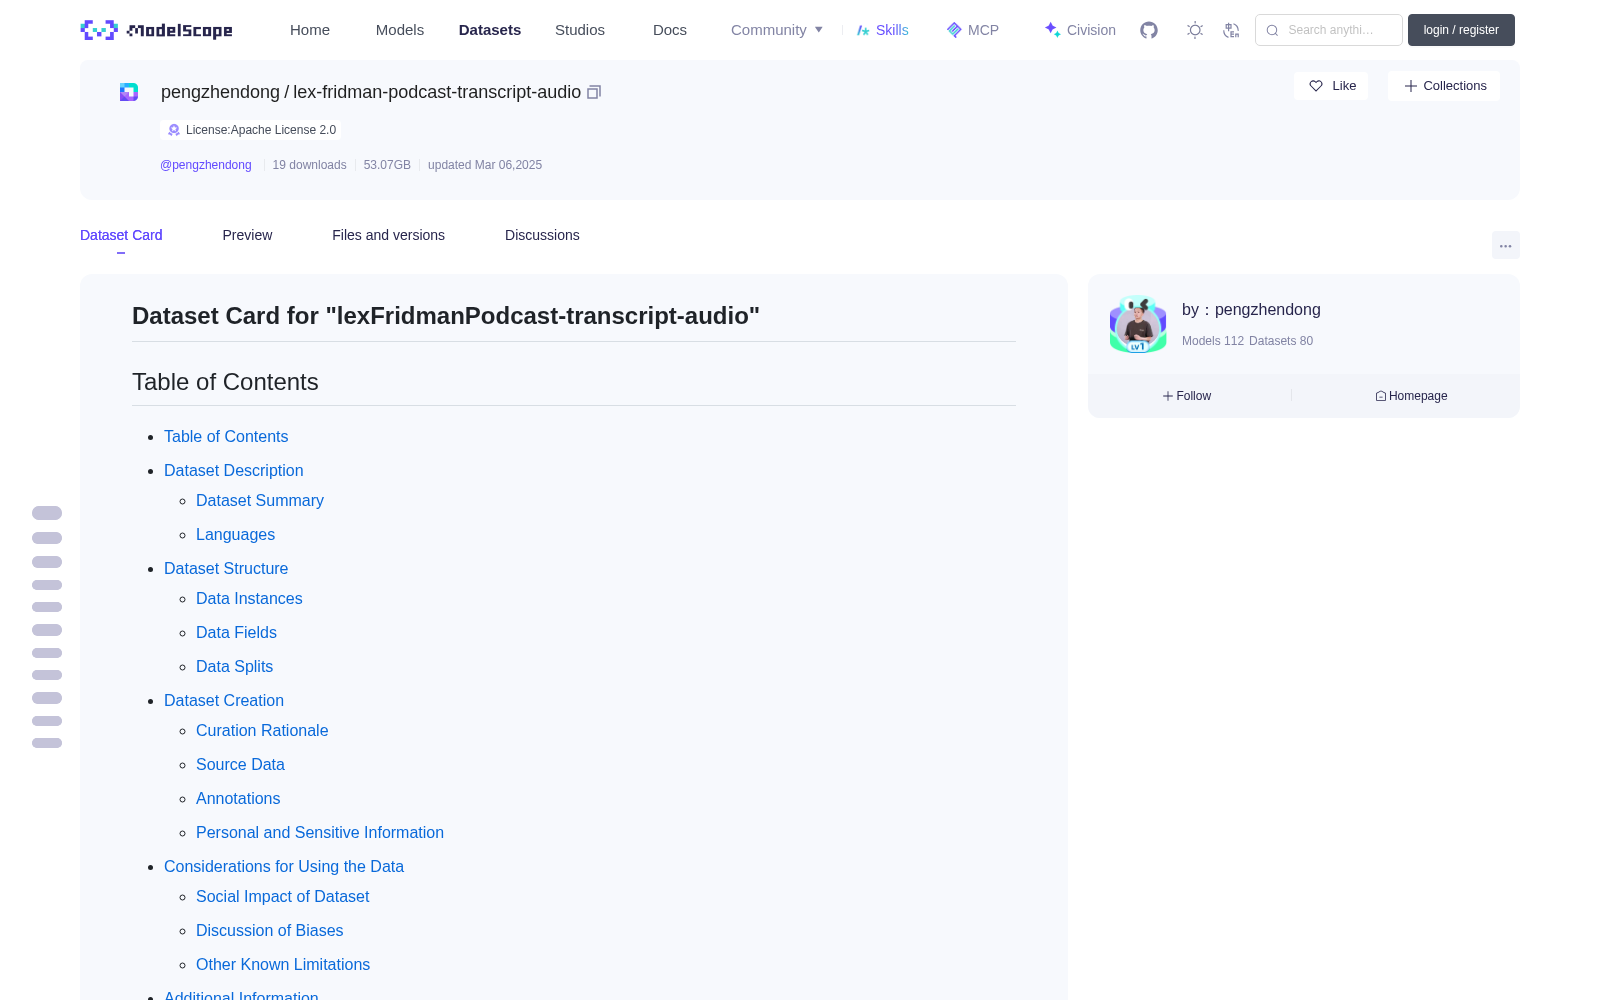Jump to the Dataset Summary section
This screenshot has height=1000, width=1600.
click(260, 500)
